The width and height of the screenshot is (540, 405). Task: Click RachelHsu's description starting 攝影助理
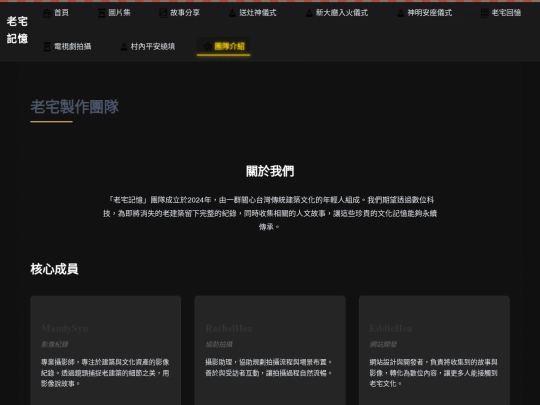269,367
